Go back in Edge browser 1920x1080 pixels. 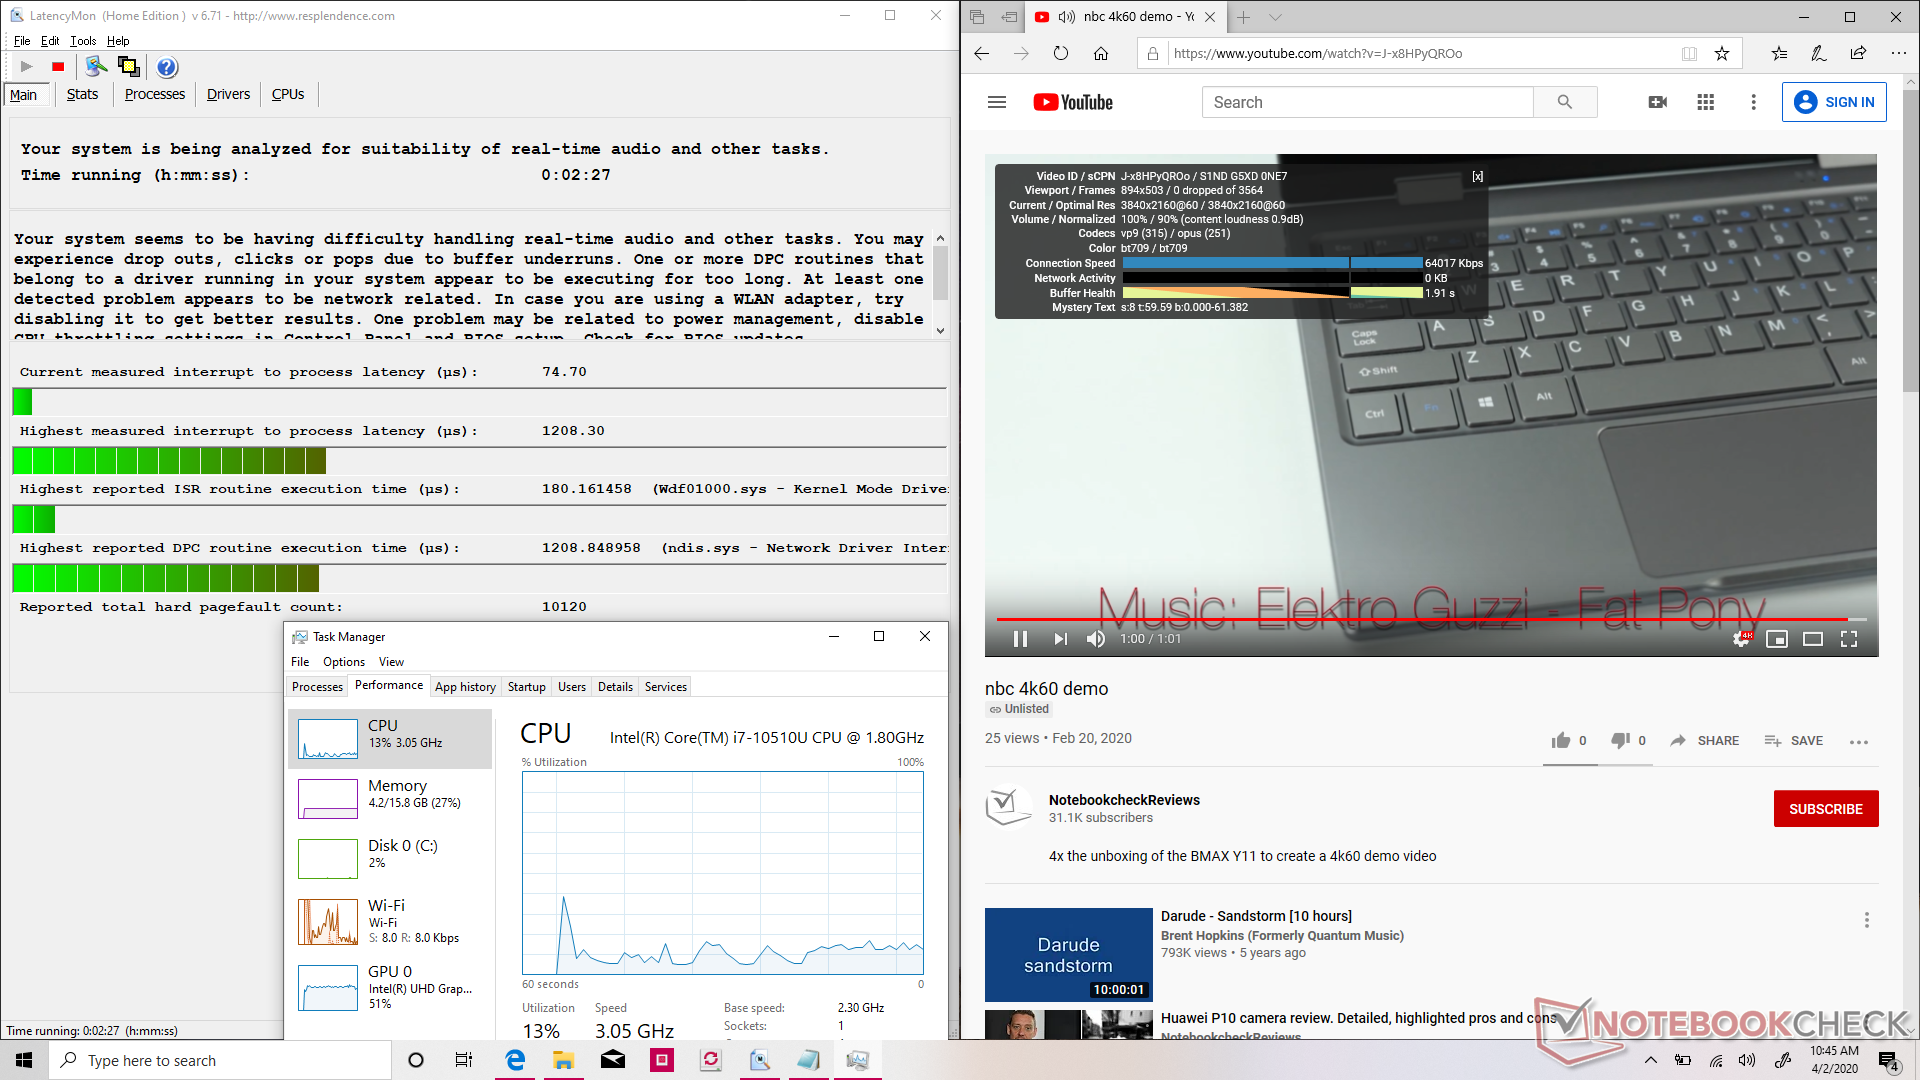pos(981,54)
